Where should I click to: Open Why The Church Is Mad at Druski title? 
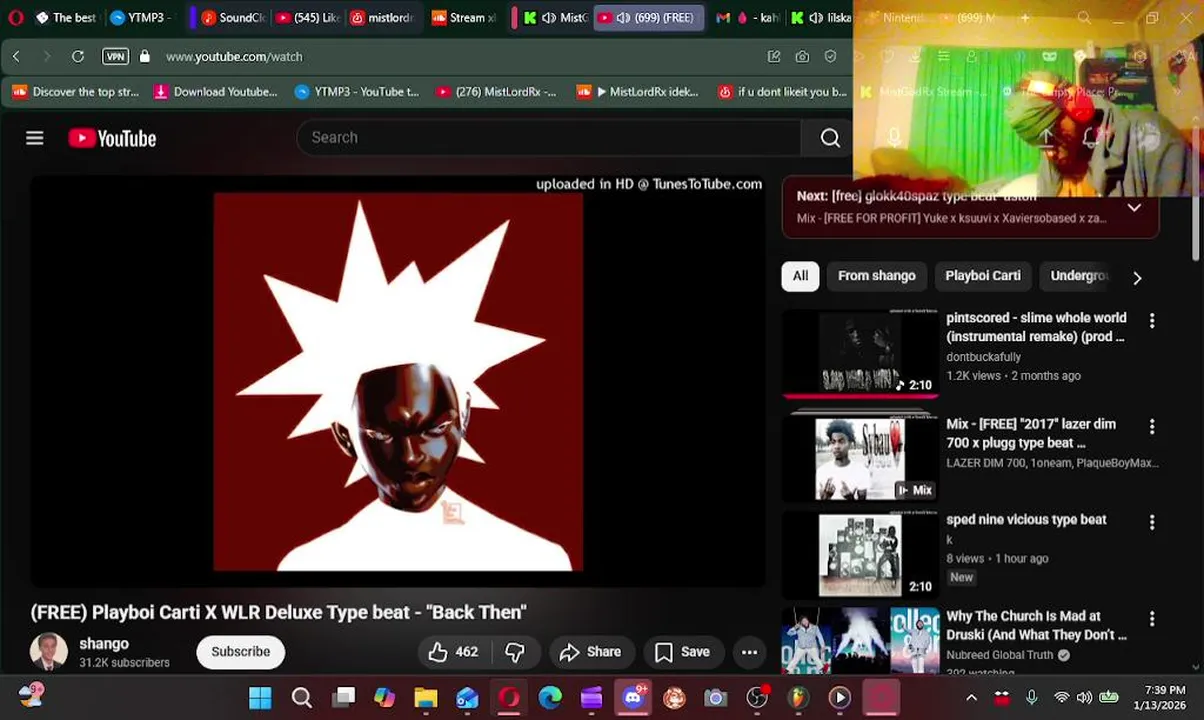[x=1036, y=625]
